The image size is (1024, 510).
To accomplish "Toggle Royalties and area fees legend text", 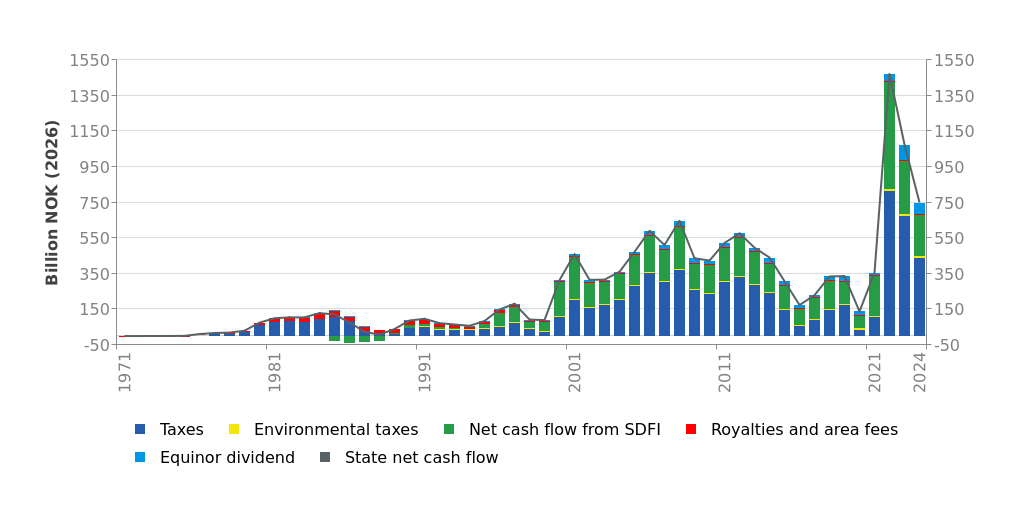I will tap(804, 430).
